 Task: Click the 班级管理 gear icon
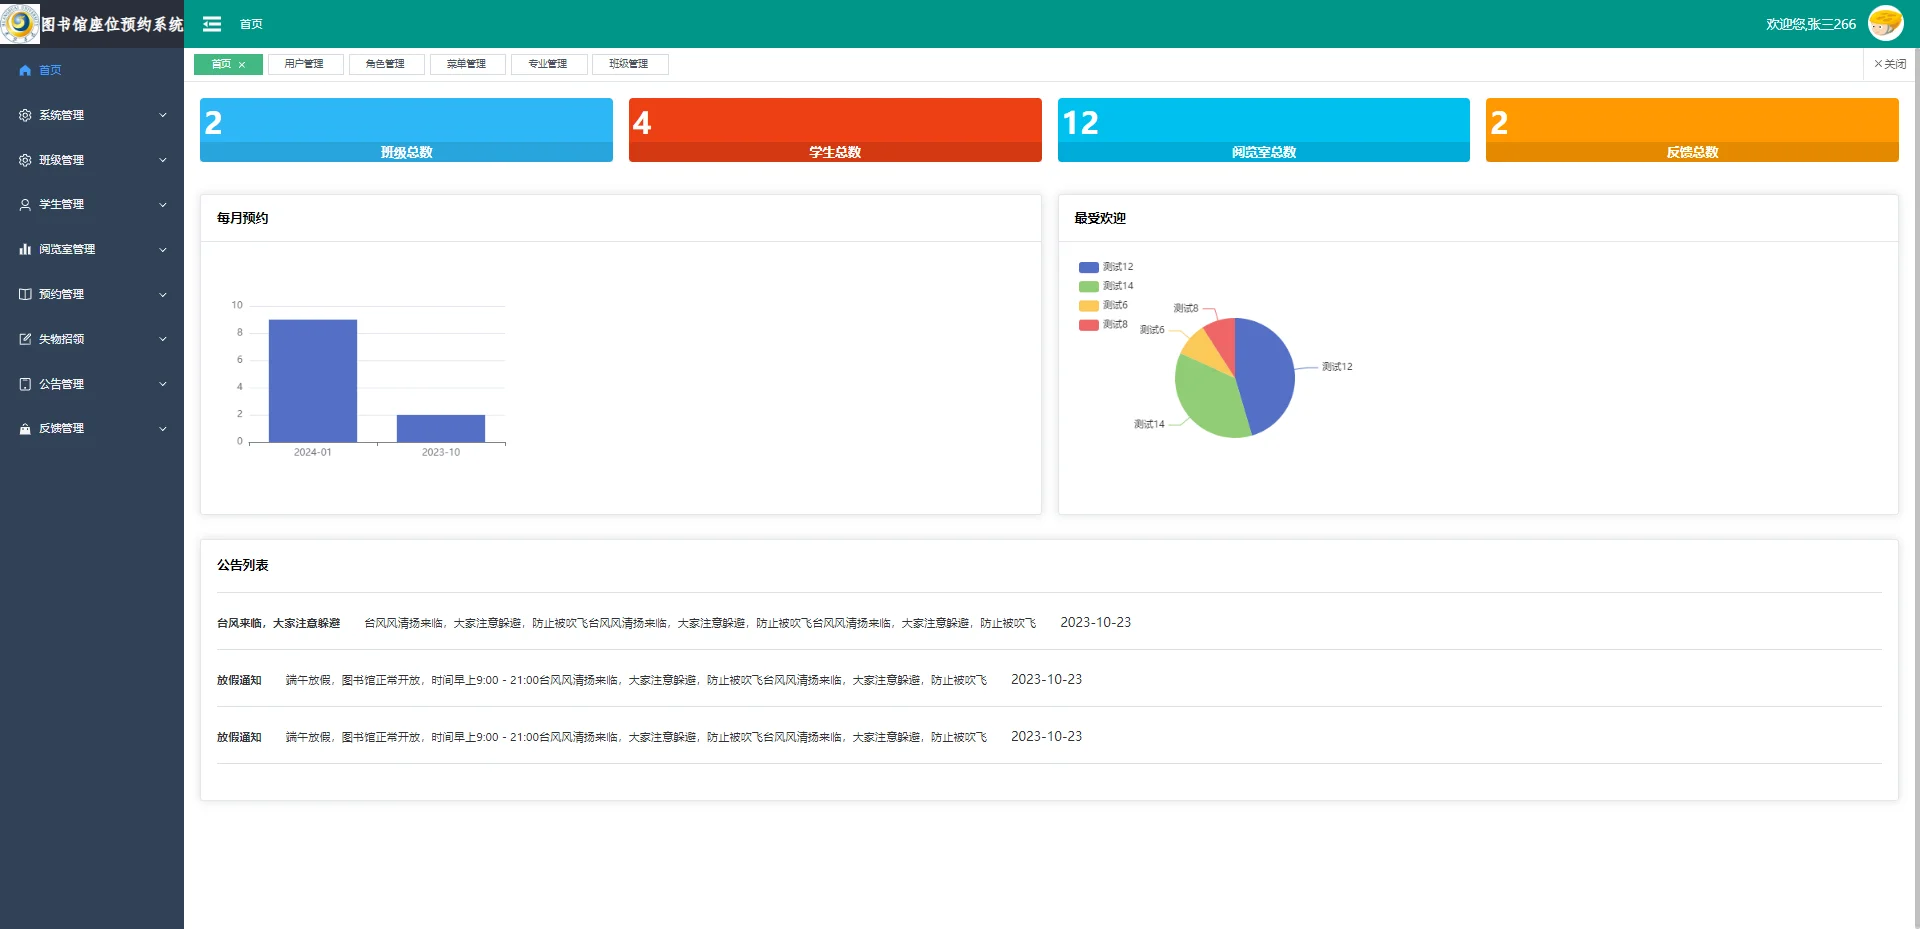tap(25, 160)
